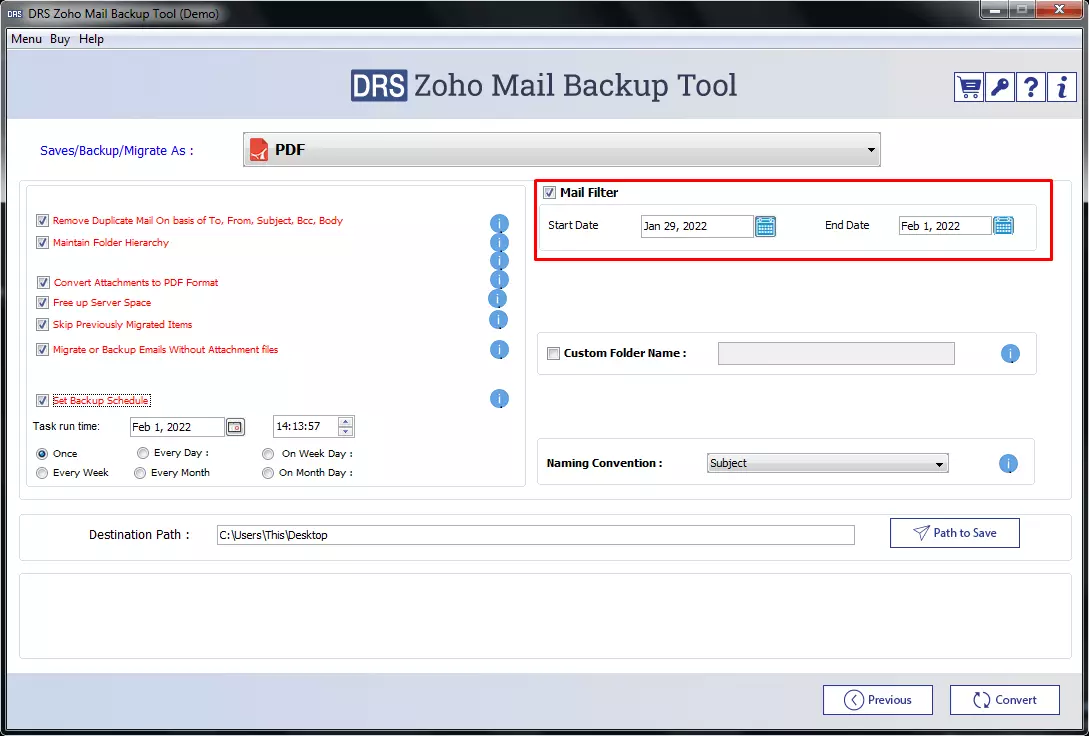Show info for Maintain Folder Hierarchy
This screenshot has height=736, width=1089.
[x=499, y=243]
